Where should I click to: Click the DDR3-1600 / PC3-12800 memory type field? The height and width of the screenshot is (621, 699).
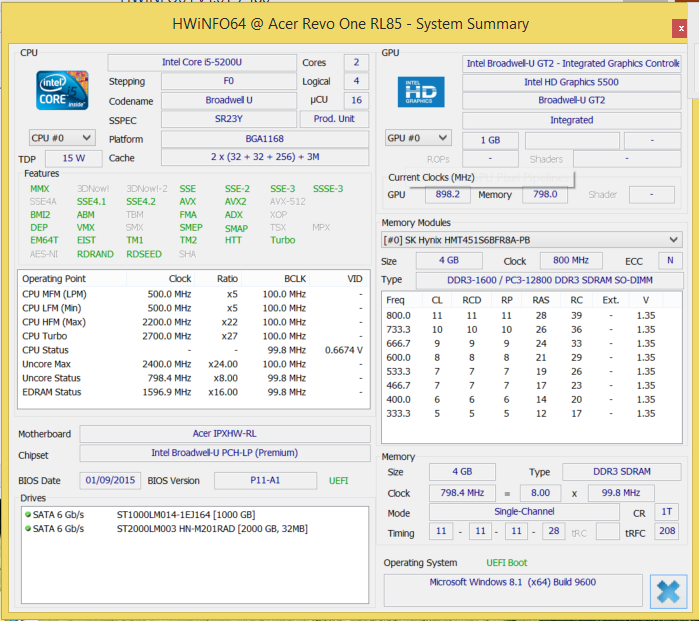pos(550,280)
